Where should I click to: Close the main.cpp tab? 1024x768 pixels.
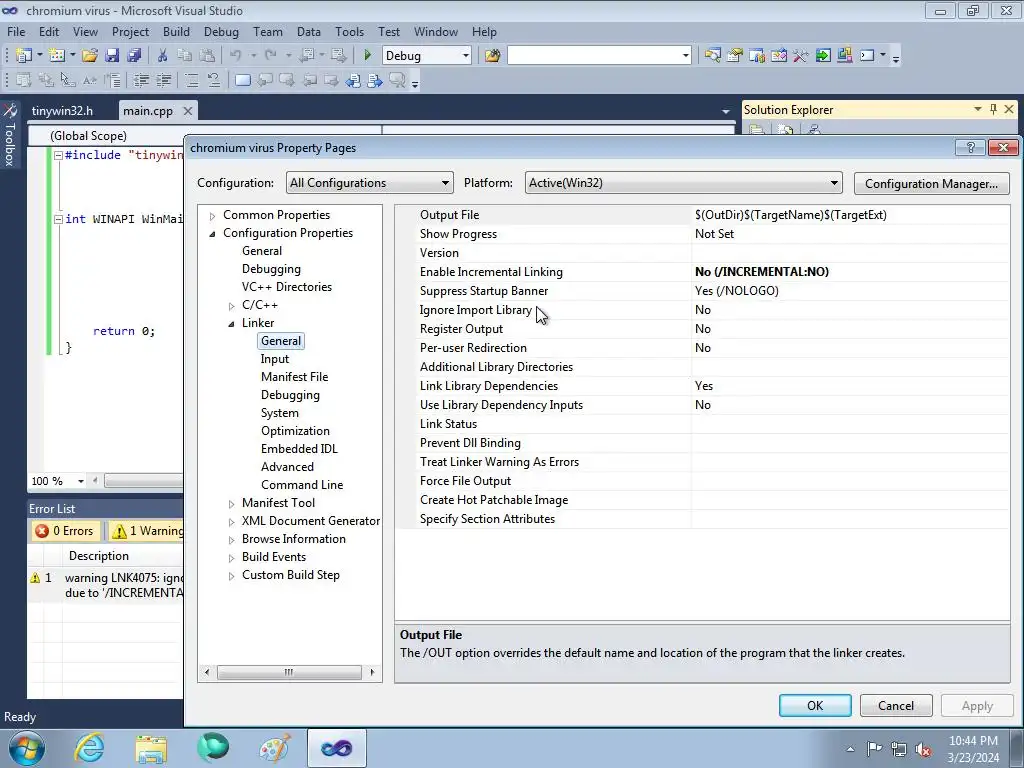point(187,111)
